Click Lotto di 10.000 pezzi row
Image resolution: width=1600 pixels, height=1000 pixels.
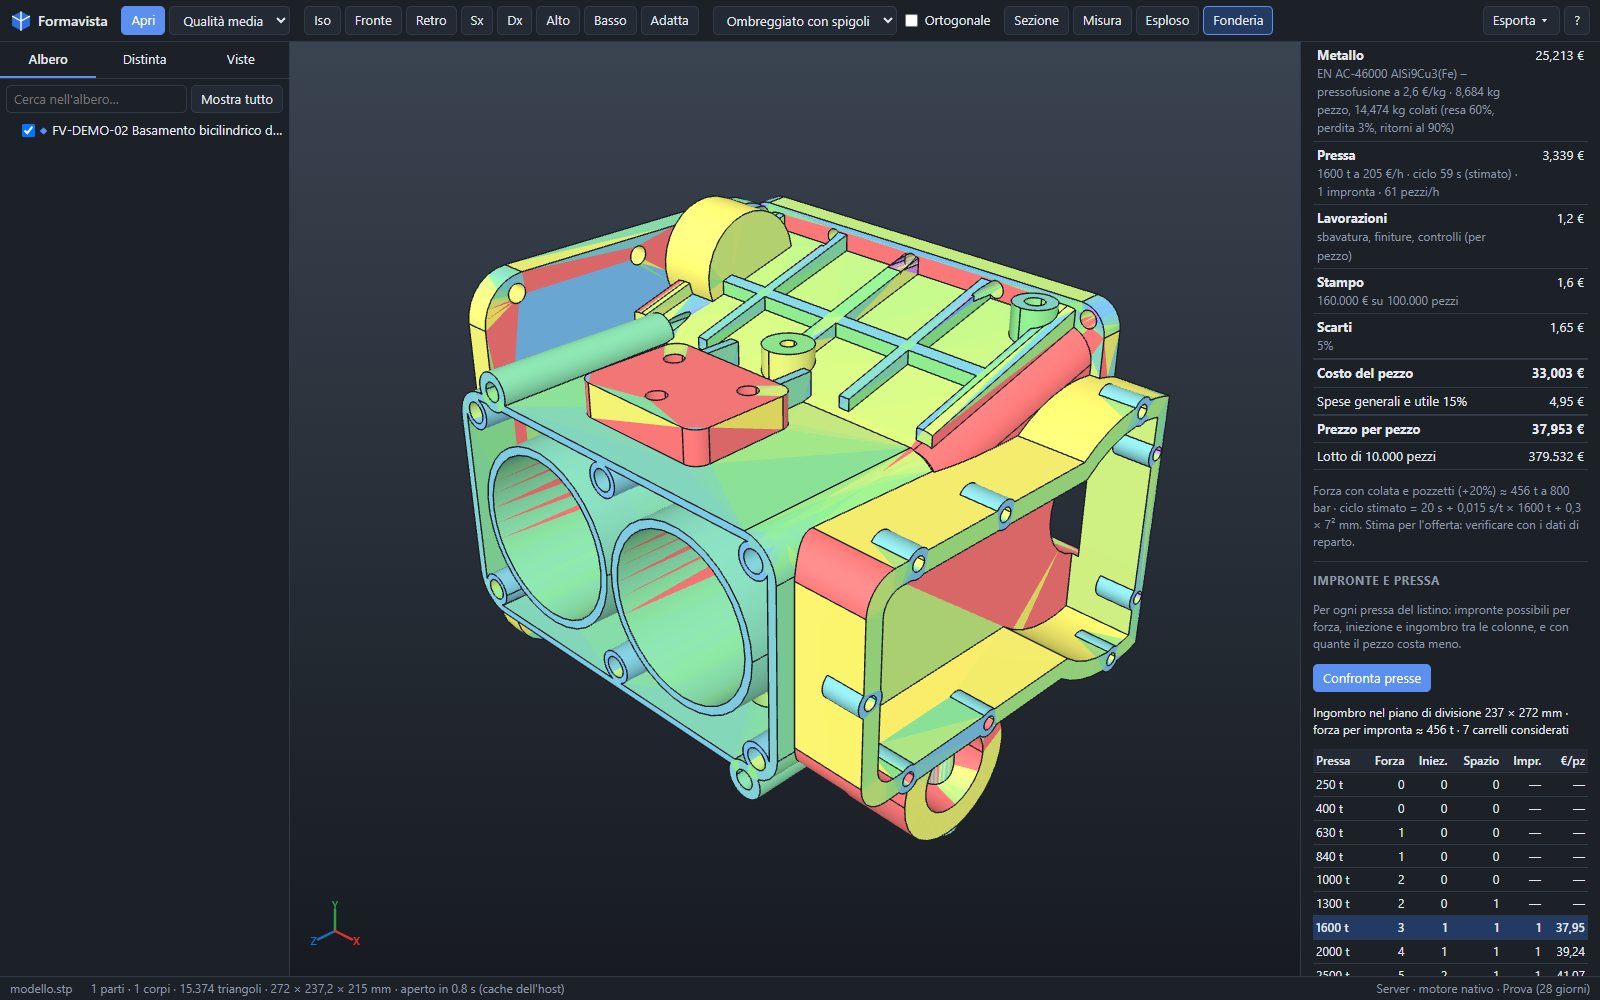pyautogui.click(x=1450, y=457)
